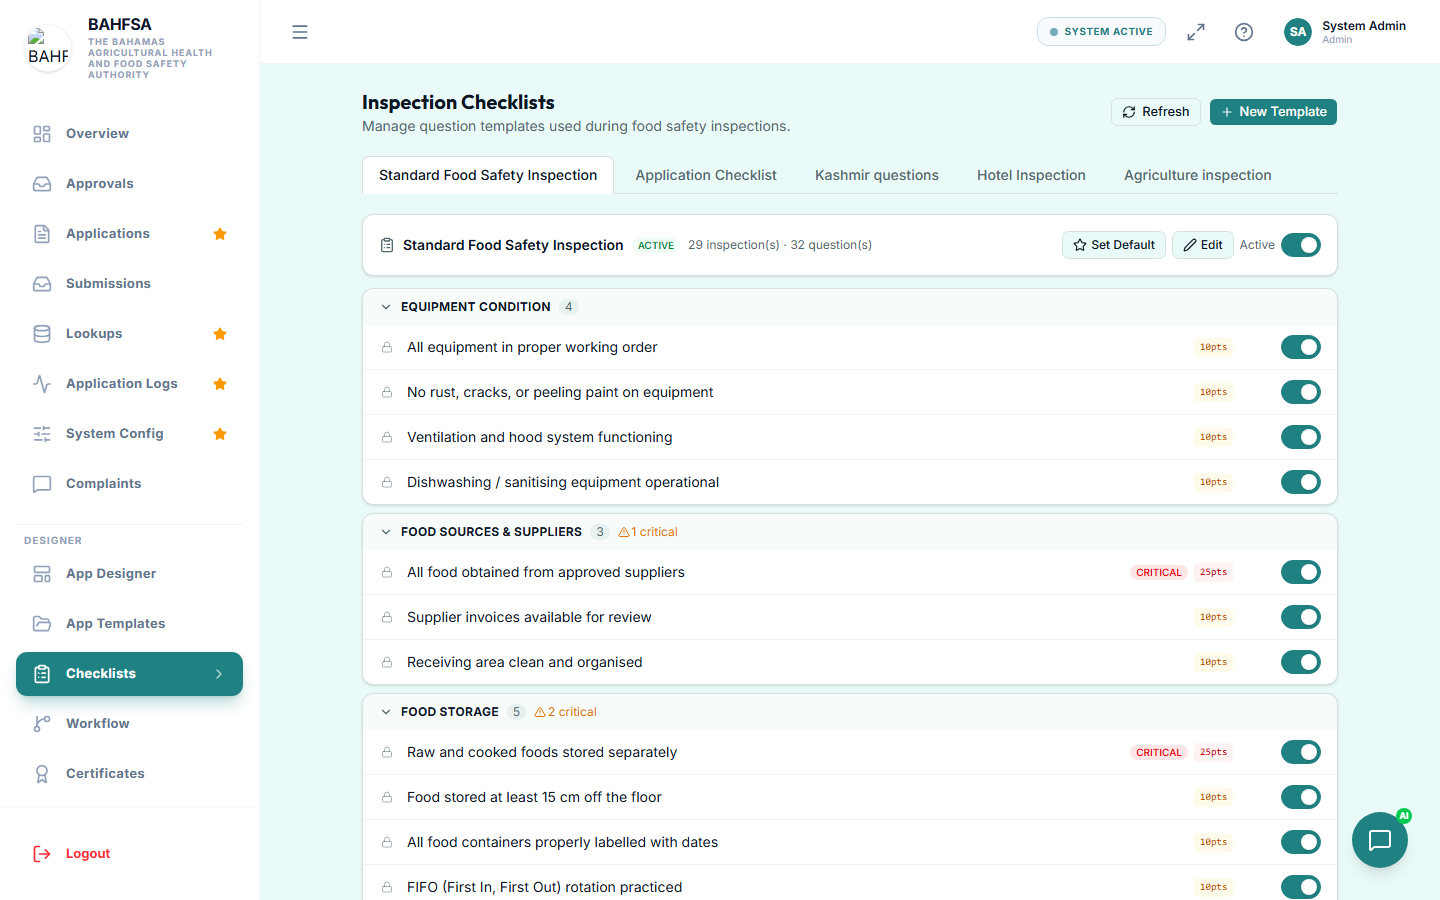Toggle Receiving area clean and organised
Image resolution: width=1440 pixels, height=900 pixels.
tap(1301, 662)
